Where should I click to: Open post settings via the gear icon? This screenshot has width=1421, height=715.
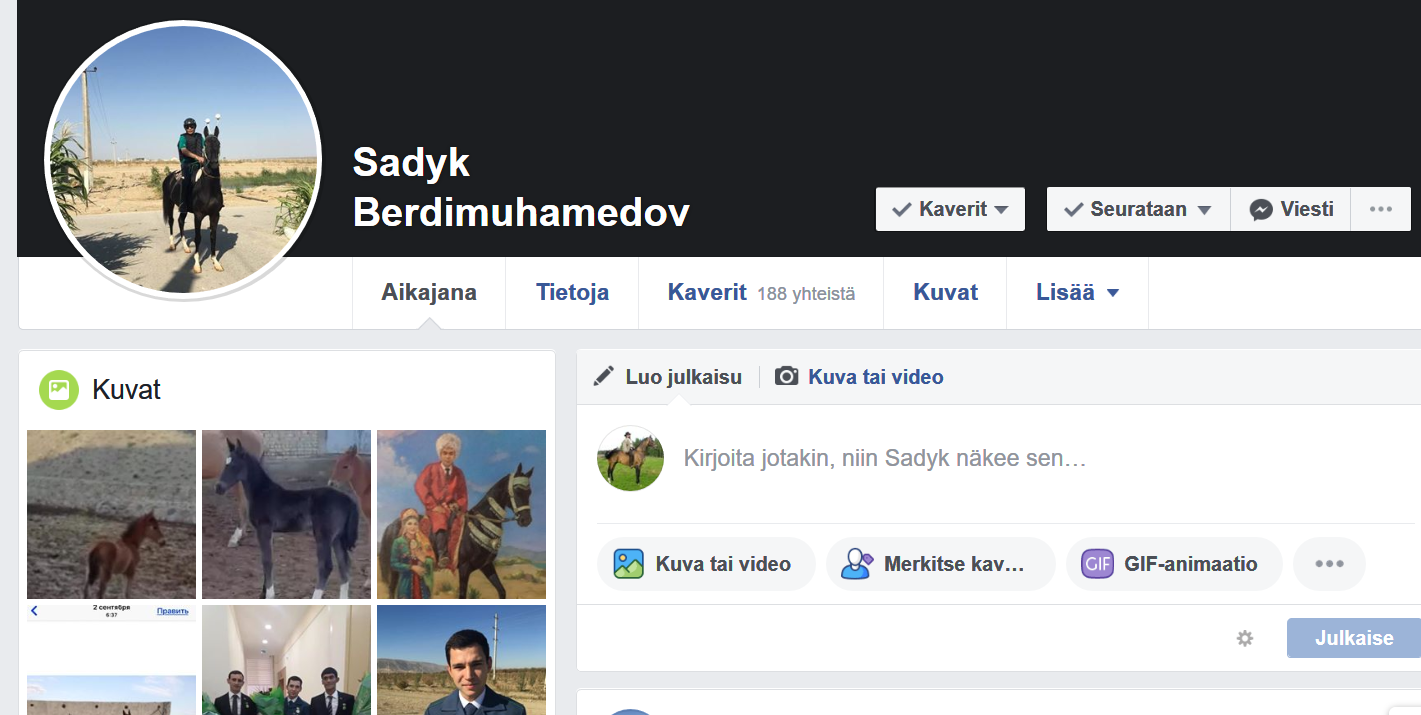point(1245,638)
